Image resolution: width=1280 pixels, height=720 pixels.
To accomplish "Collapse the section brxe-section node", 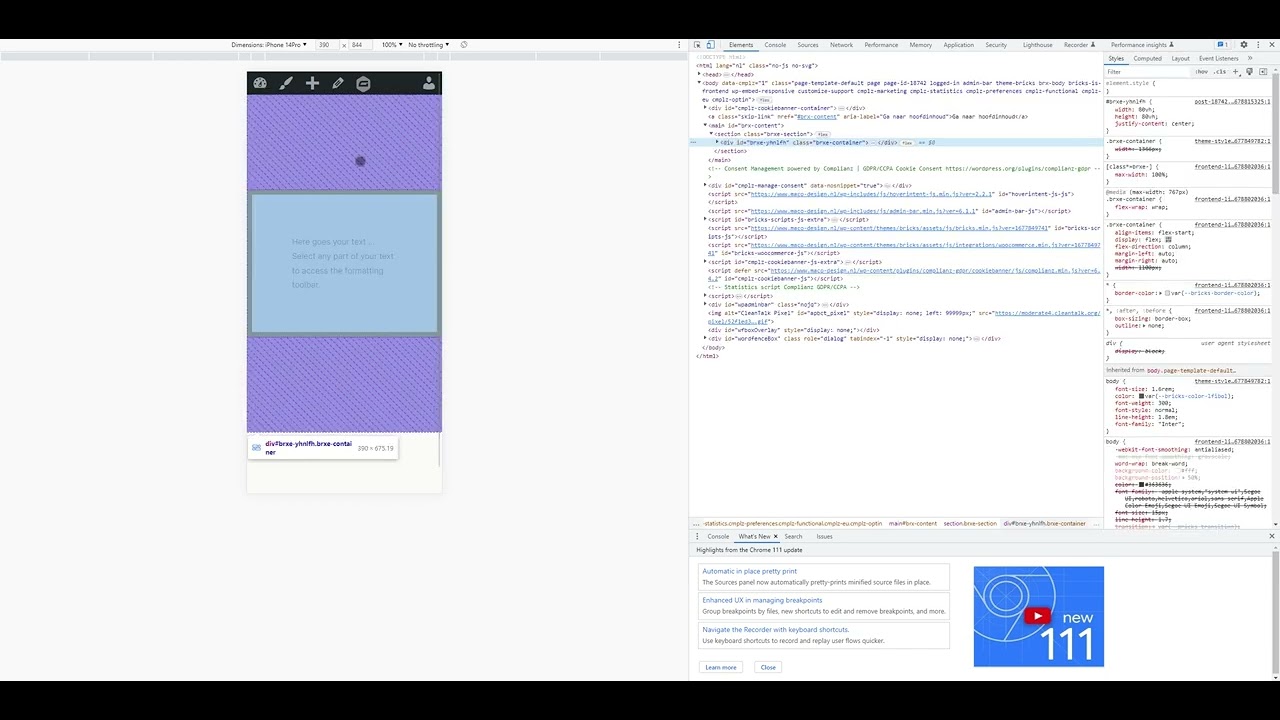I will [x=712, y=134].
